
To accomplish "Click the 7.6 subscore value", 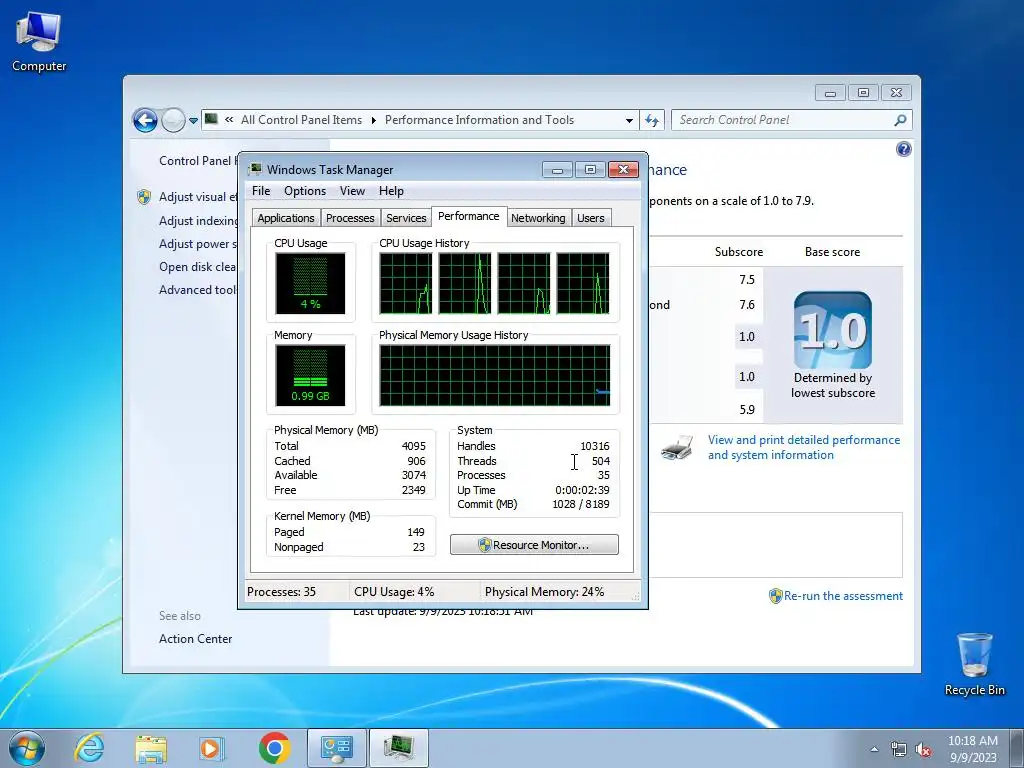I will 746,305.
